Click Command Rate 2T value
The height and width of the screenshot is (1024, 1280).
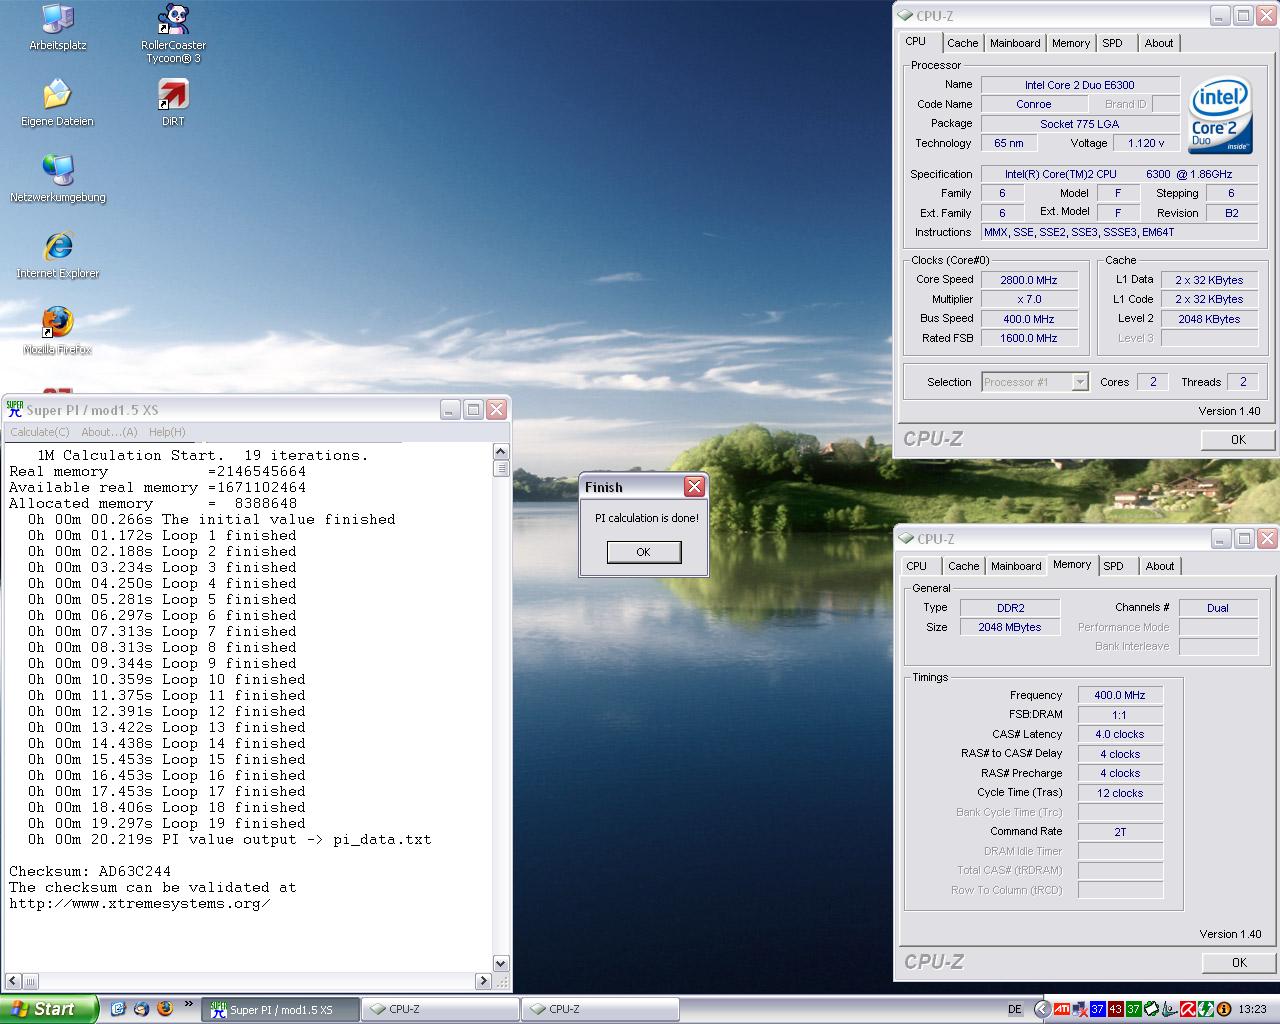1120,831
